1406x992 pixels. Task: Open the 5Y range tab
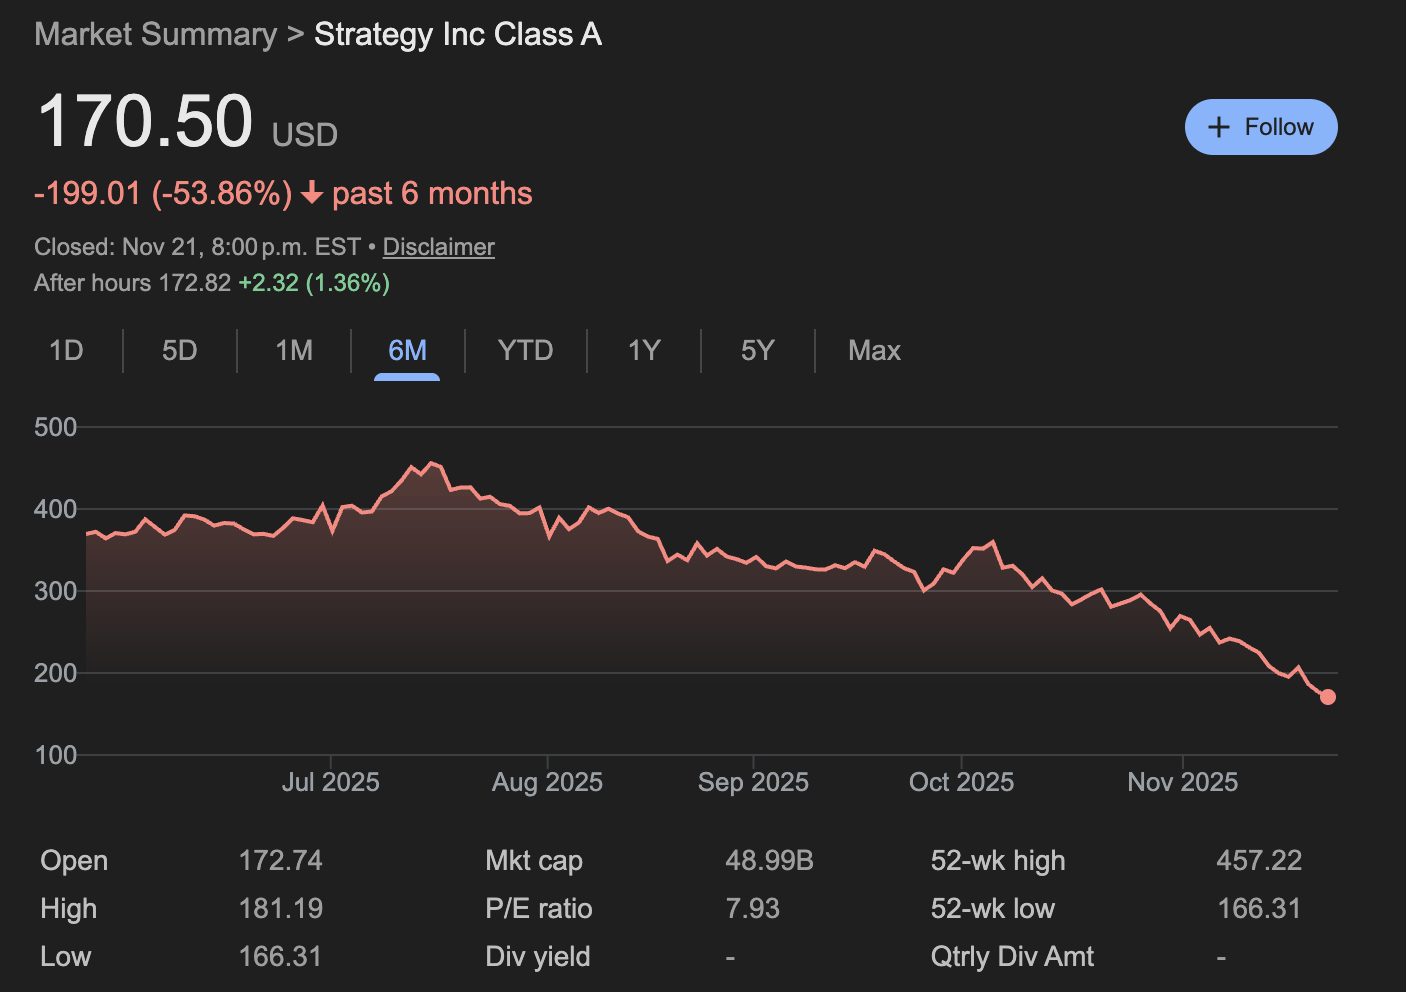[758, 351]
